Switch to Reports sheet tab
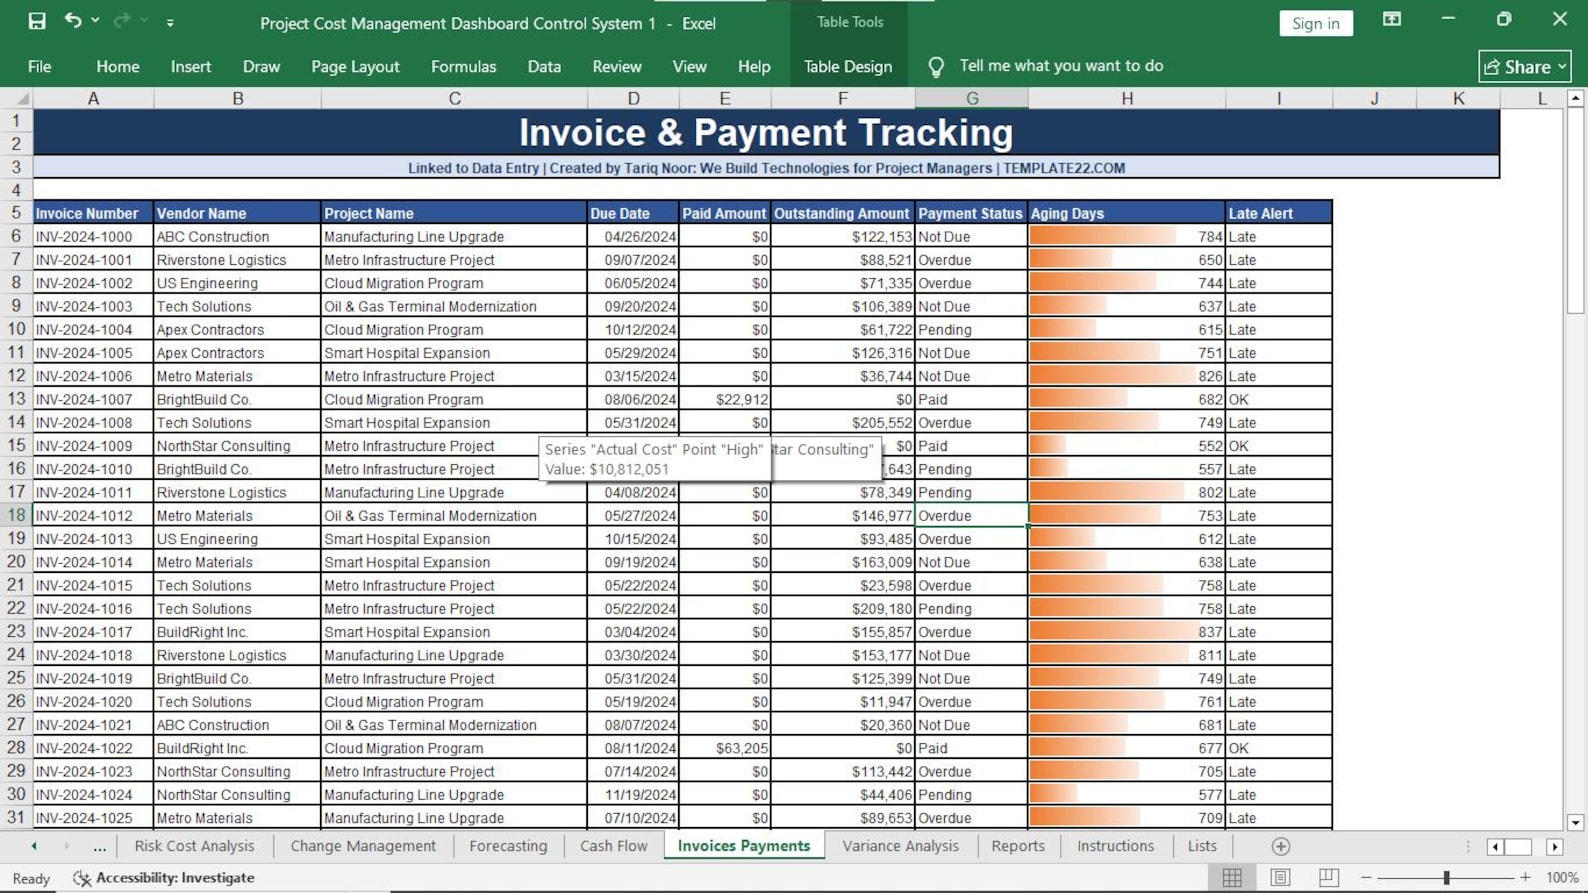 [1018, 846]
